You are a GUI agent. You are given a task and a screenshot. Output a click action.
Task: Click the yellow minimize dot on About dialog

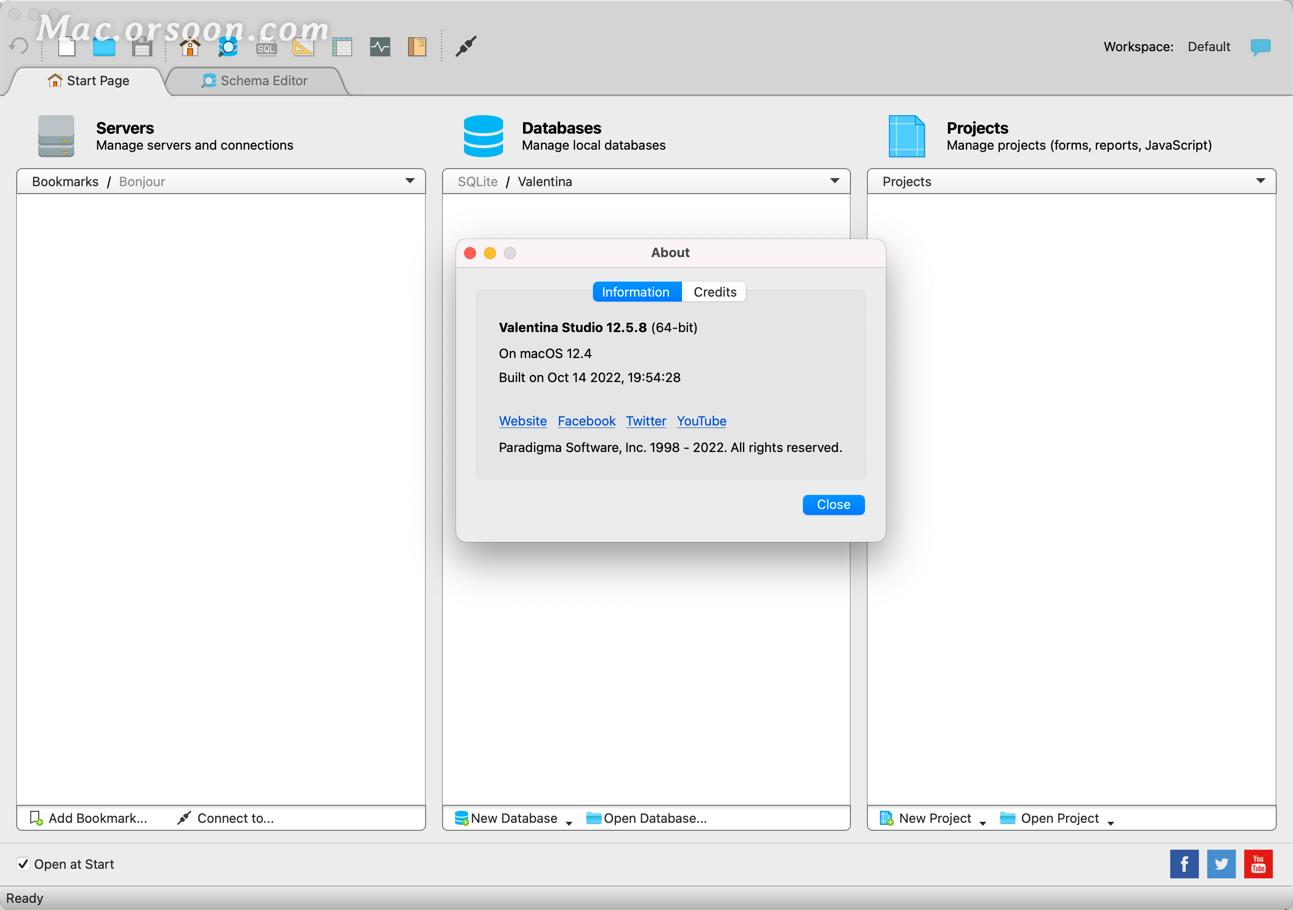[490, 253]
